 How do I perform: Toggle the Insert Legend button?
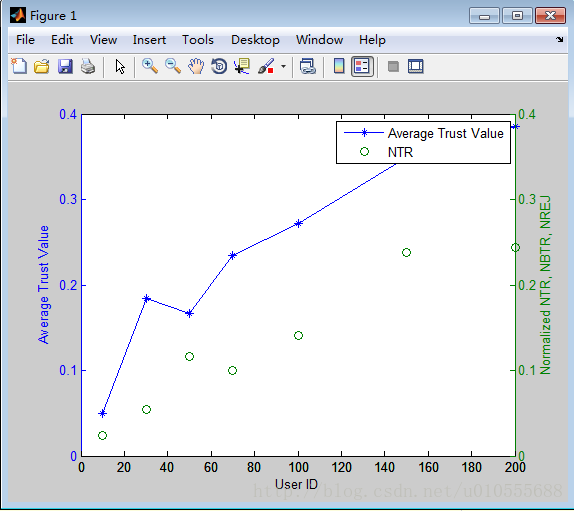[362, 67]
